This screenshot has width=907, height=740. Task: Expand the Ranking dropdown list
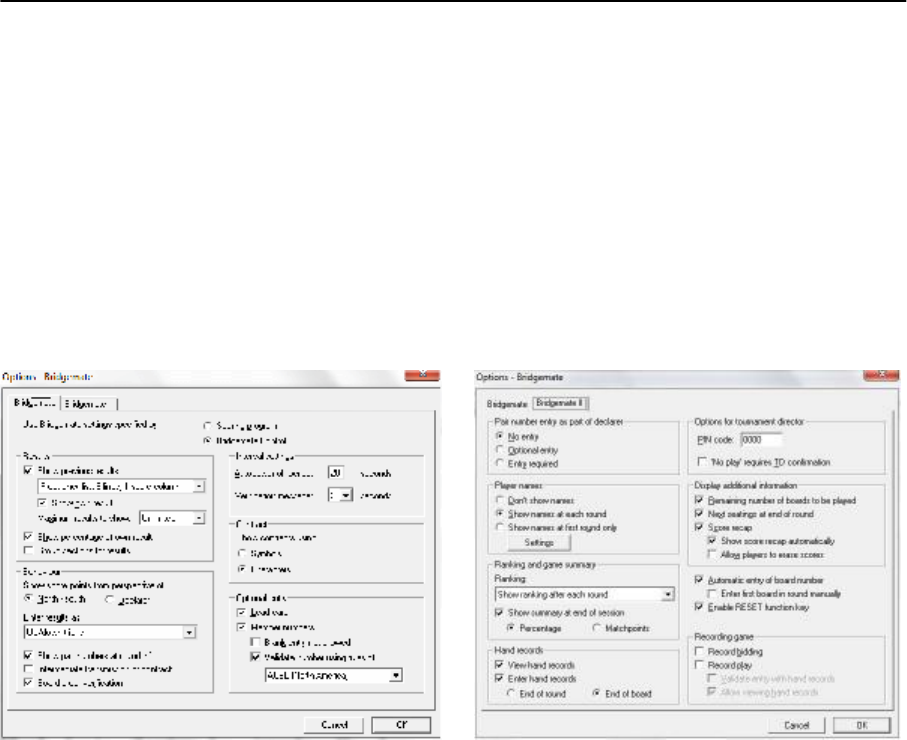(x=668, y=594)
